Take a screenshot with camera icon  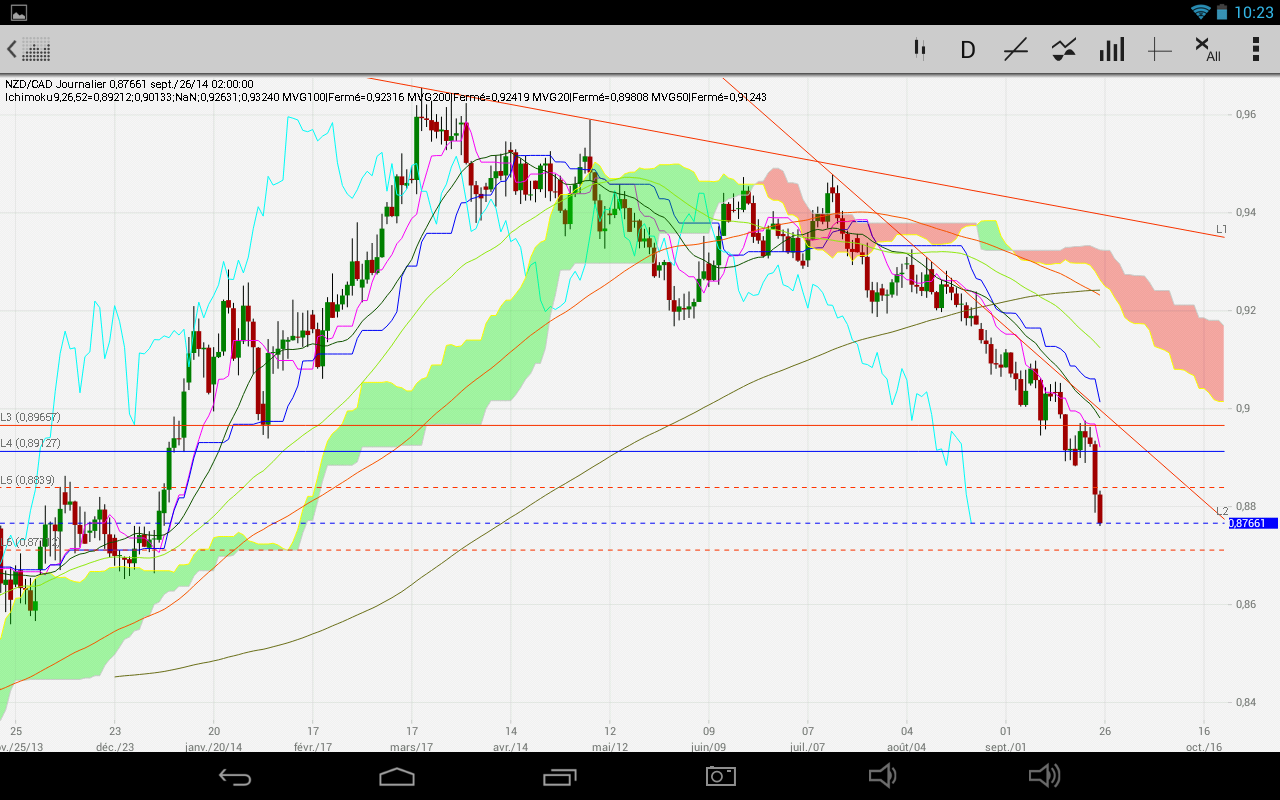[720, 776]
